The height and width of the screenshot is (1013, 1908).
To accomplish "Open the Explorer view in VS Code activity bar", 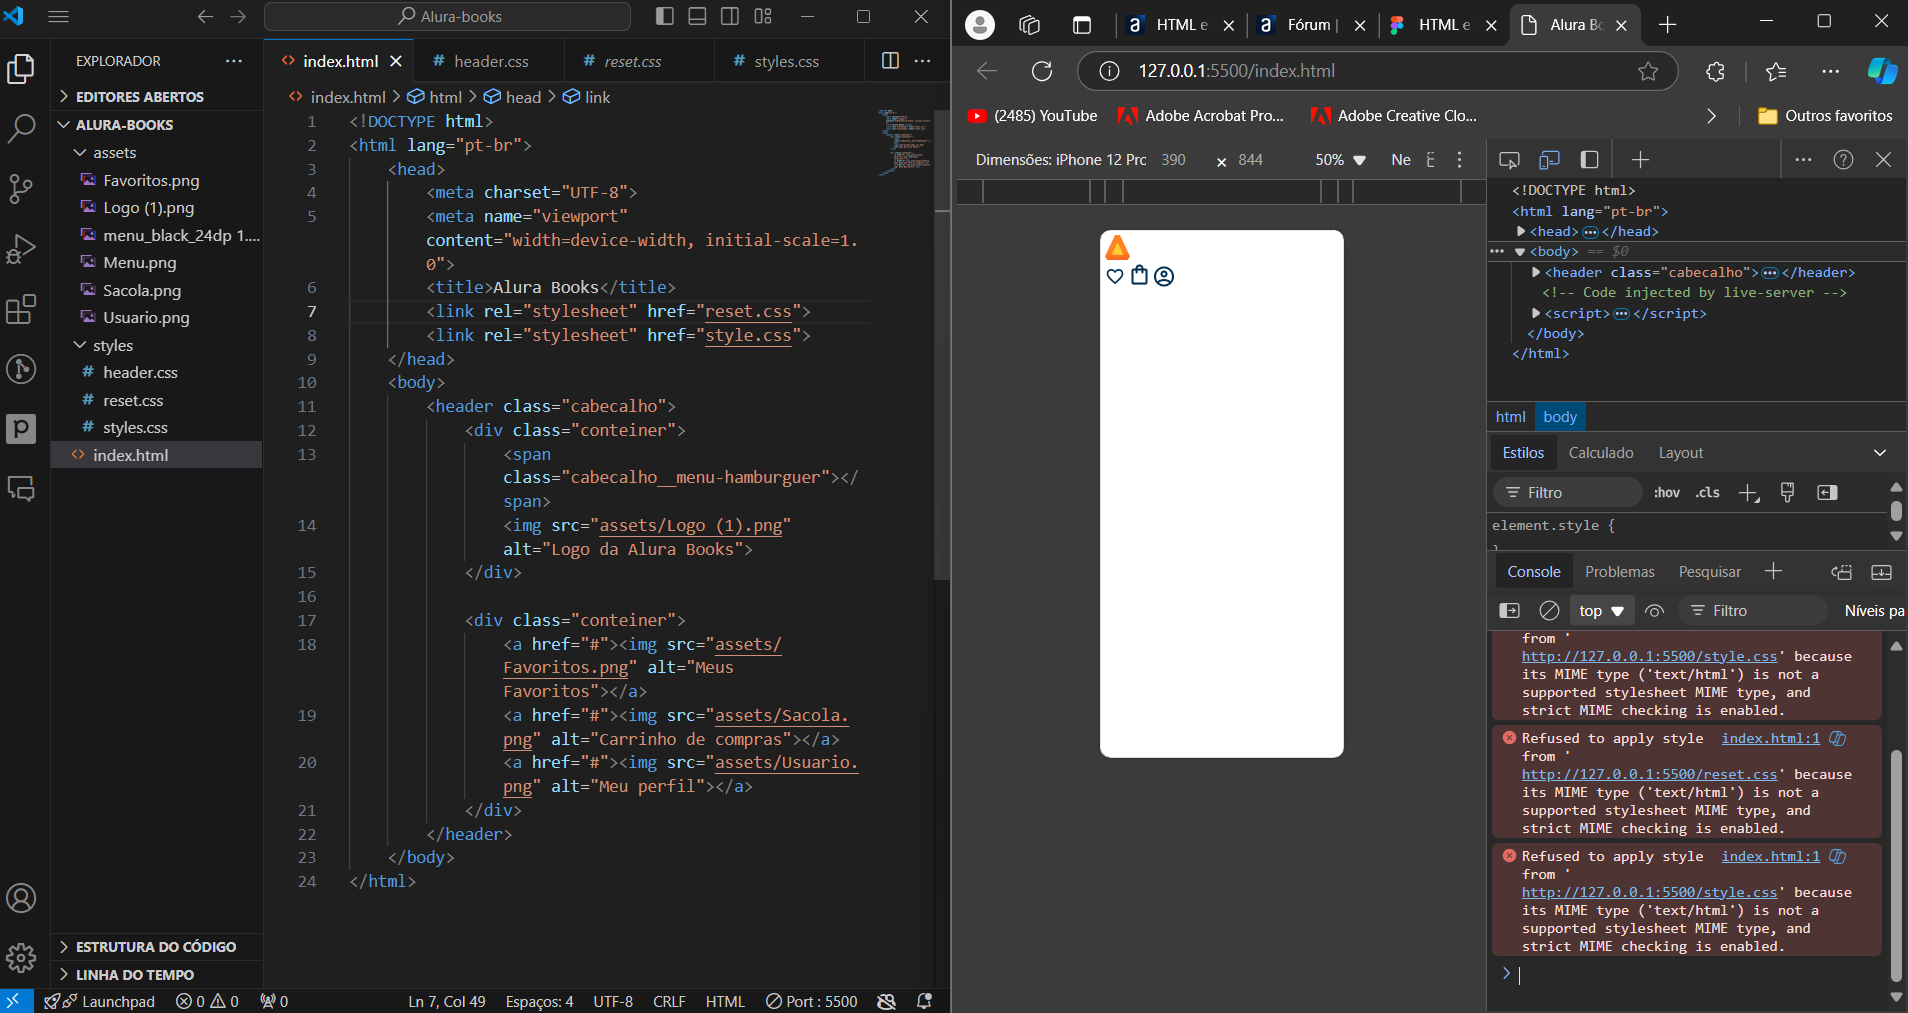I will 21,69.
